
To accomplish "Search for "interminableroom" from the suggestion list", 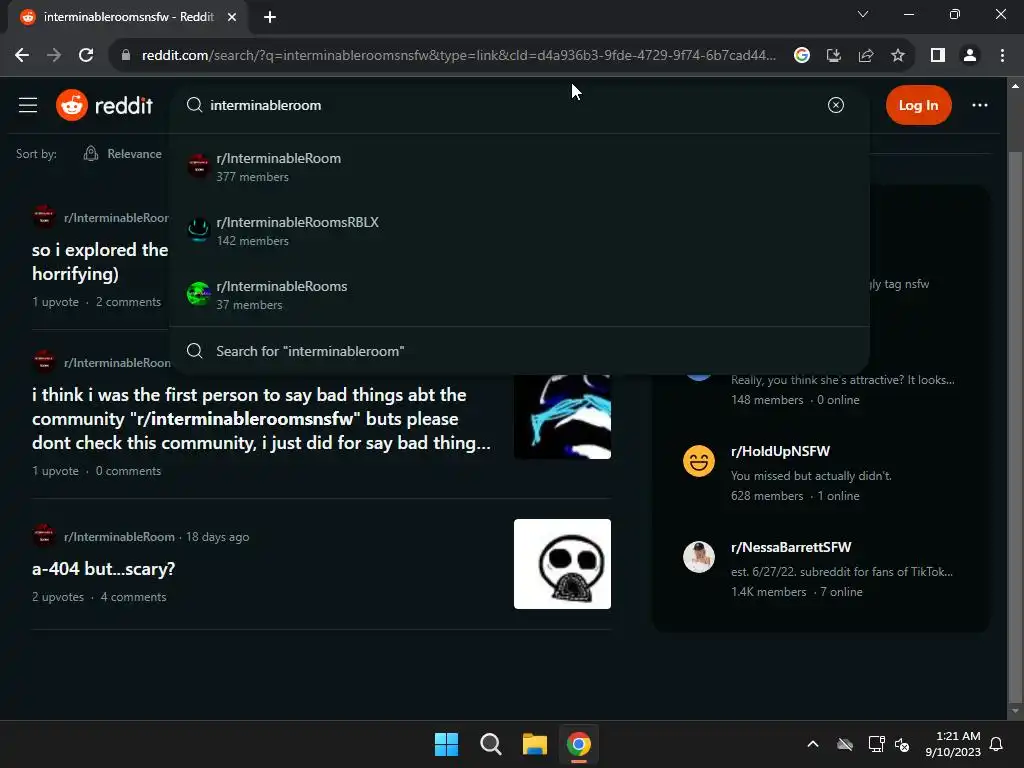I will coord(519,351).
